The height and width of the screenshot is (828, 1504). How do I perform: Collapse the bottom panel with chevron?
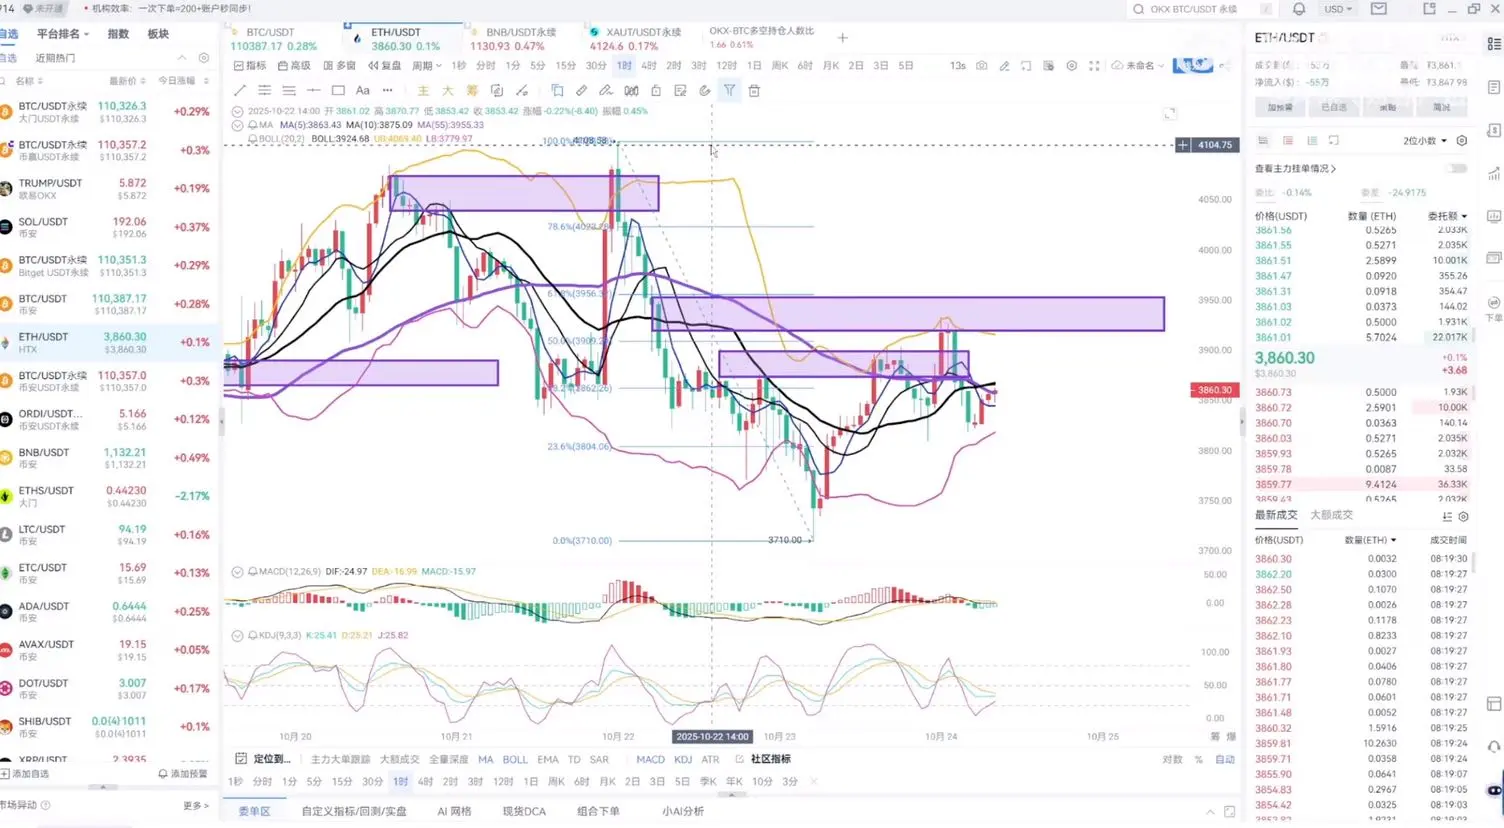(x=1210, y=812)
